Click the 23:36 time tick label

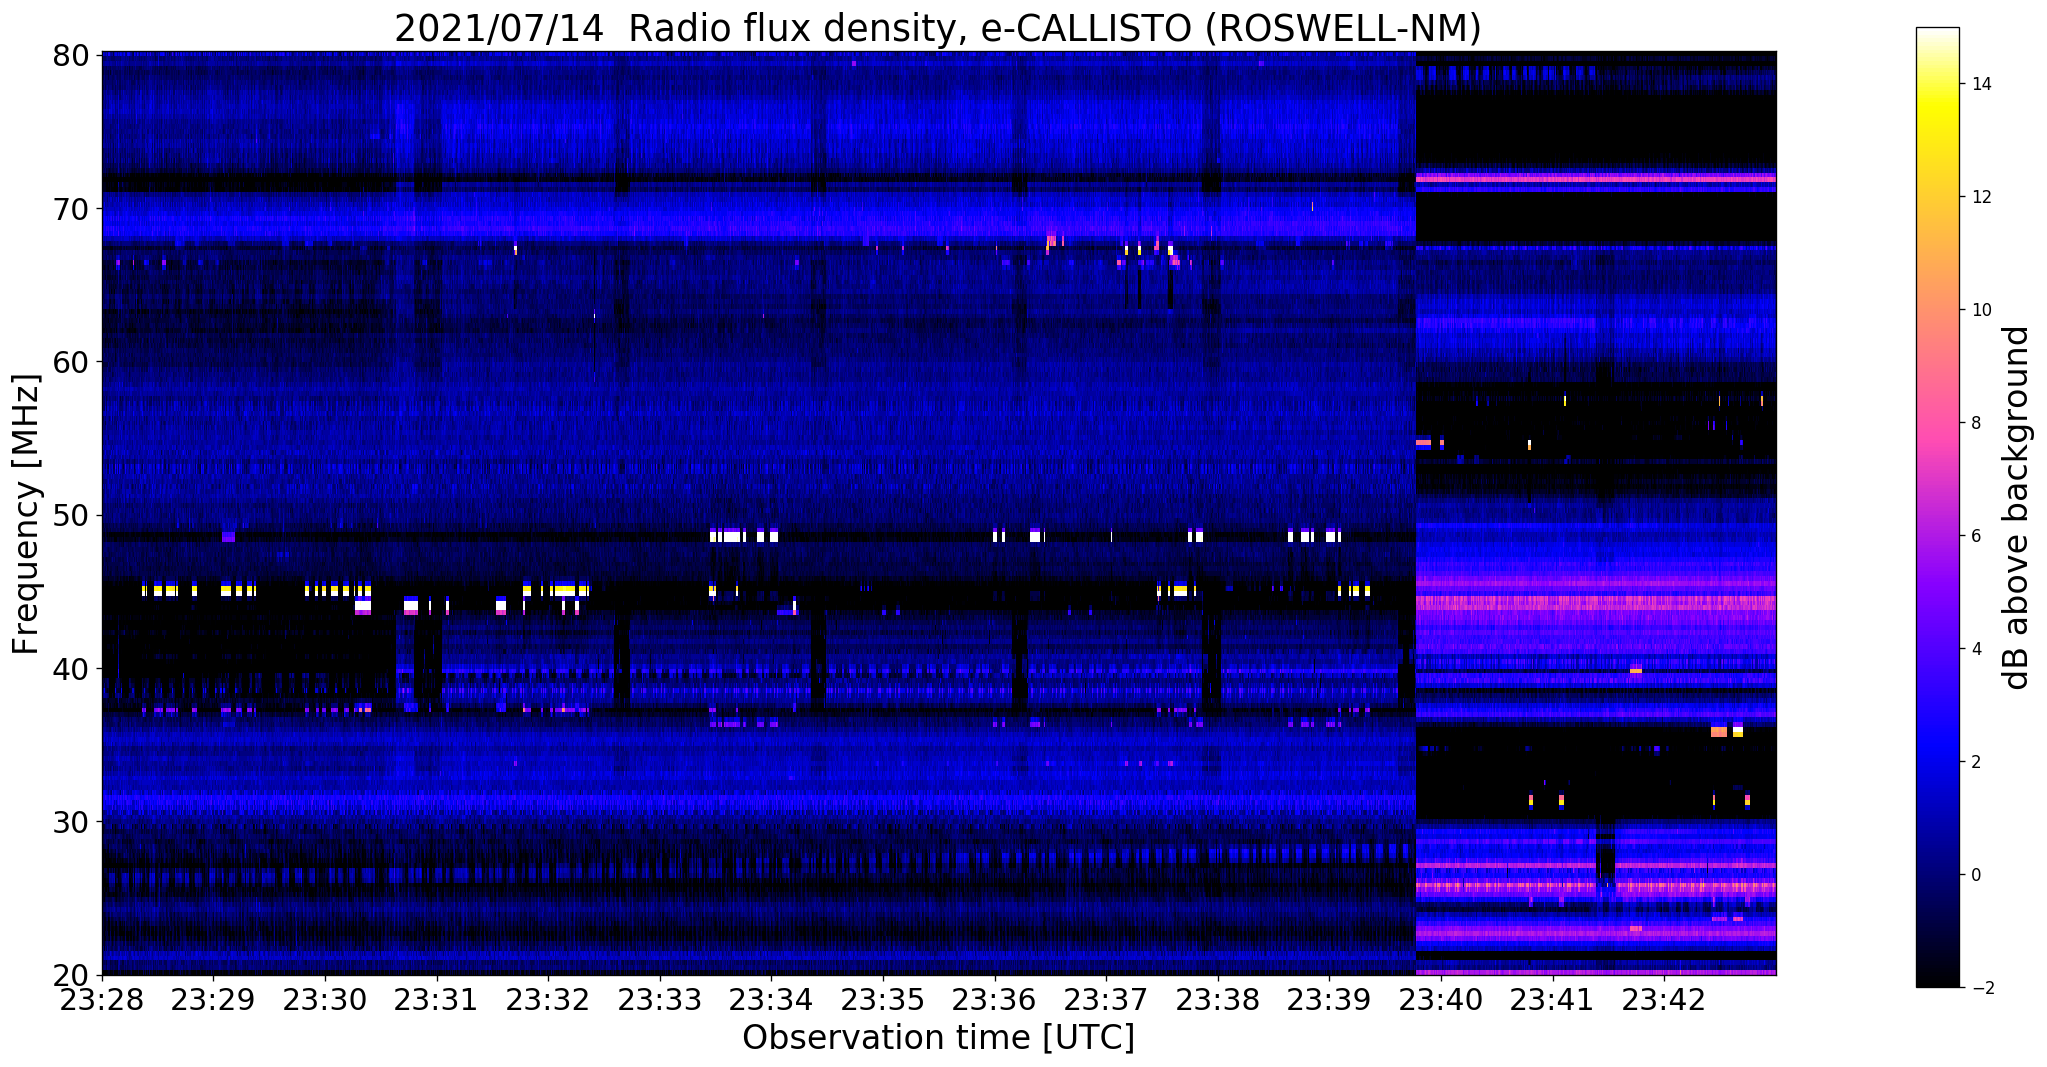tap(995, 1000)
